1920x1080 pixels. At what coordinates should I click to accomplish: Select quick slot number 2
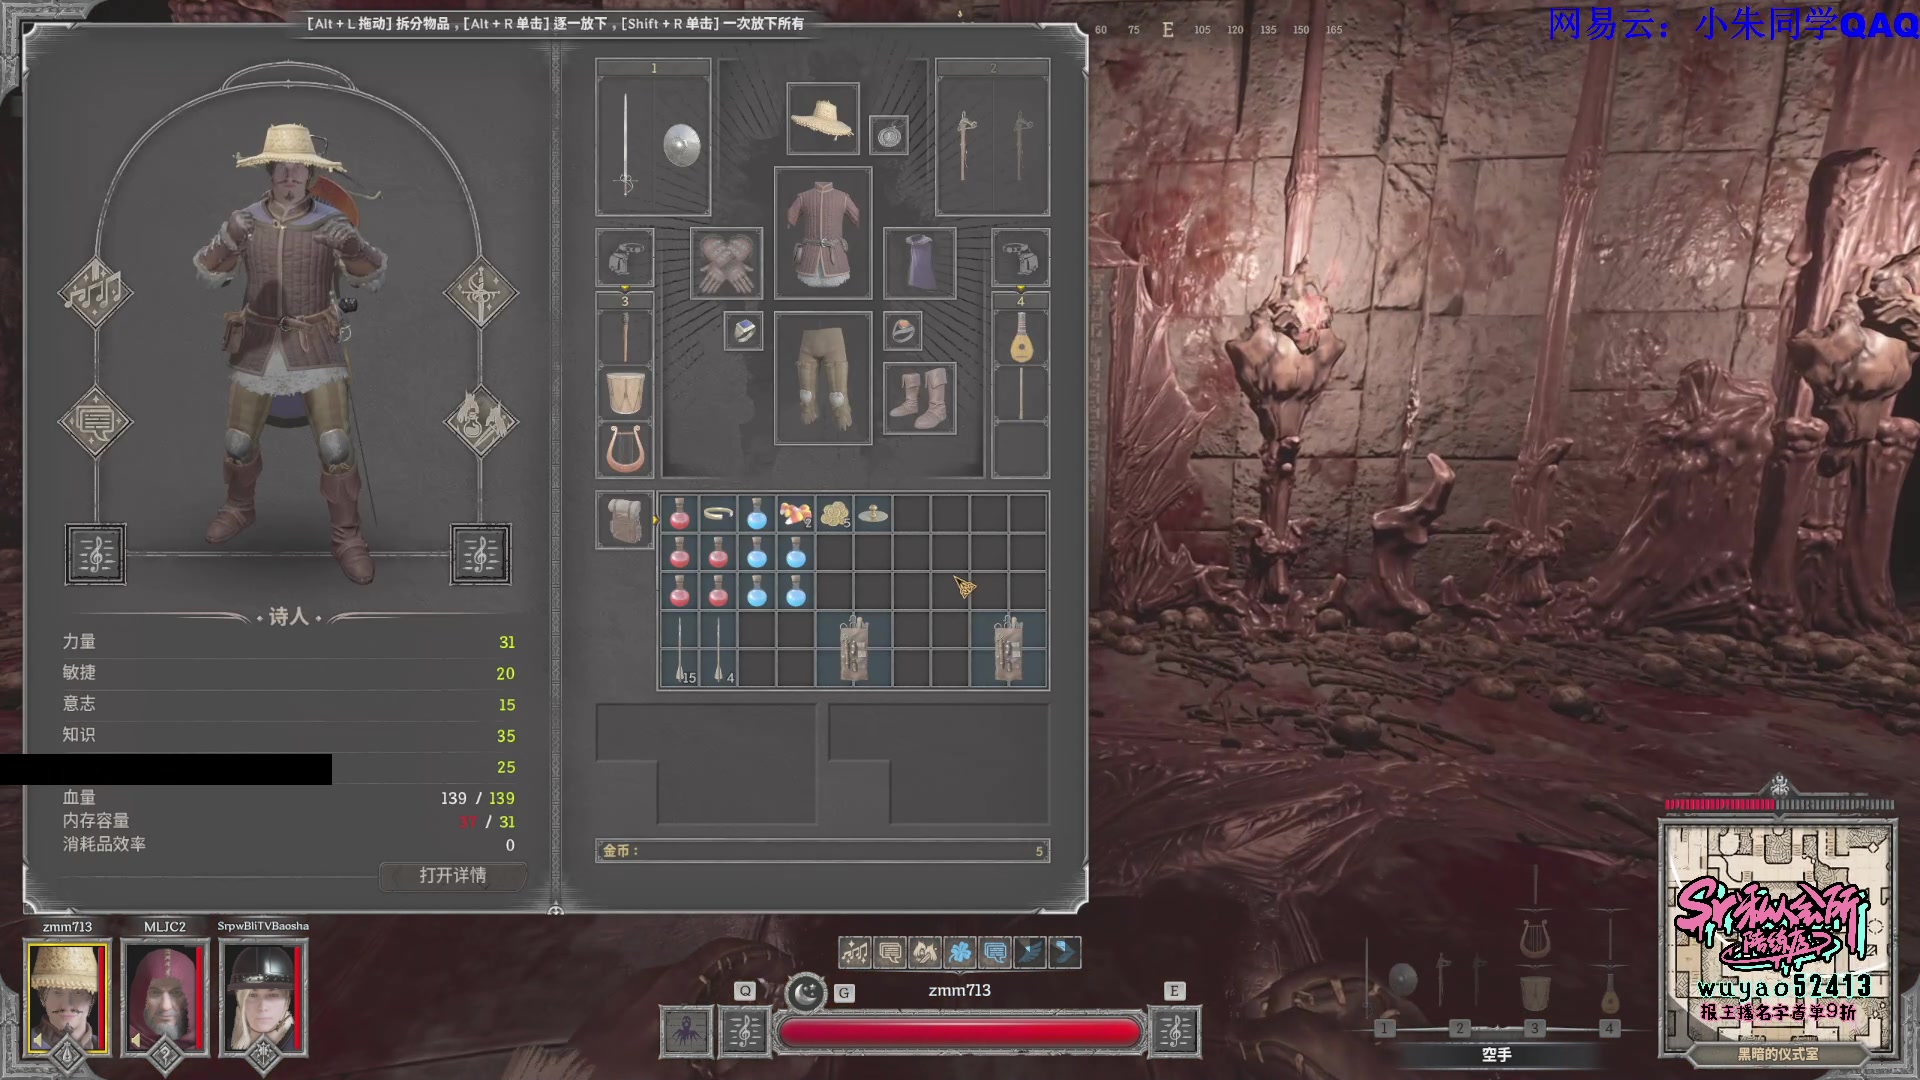(x=1459, y=1028)
